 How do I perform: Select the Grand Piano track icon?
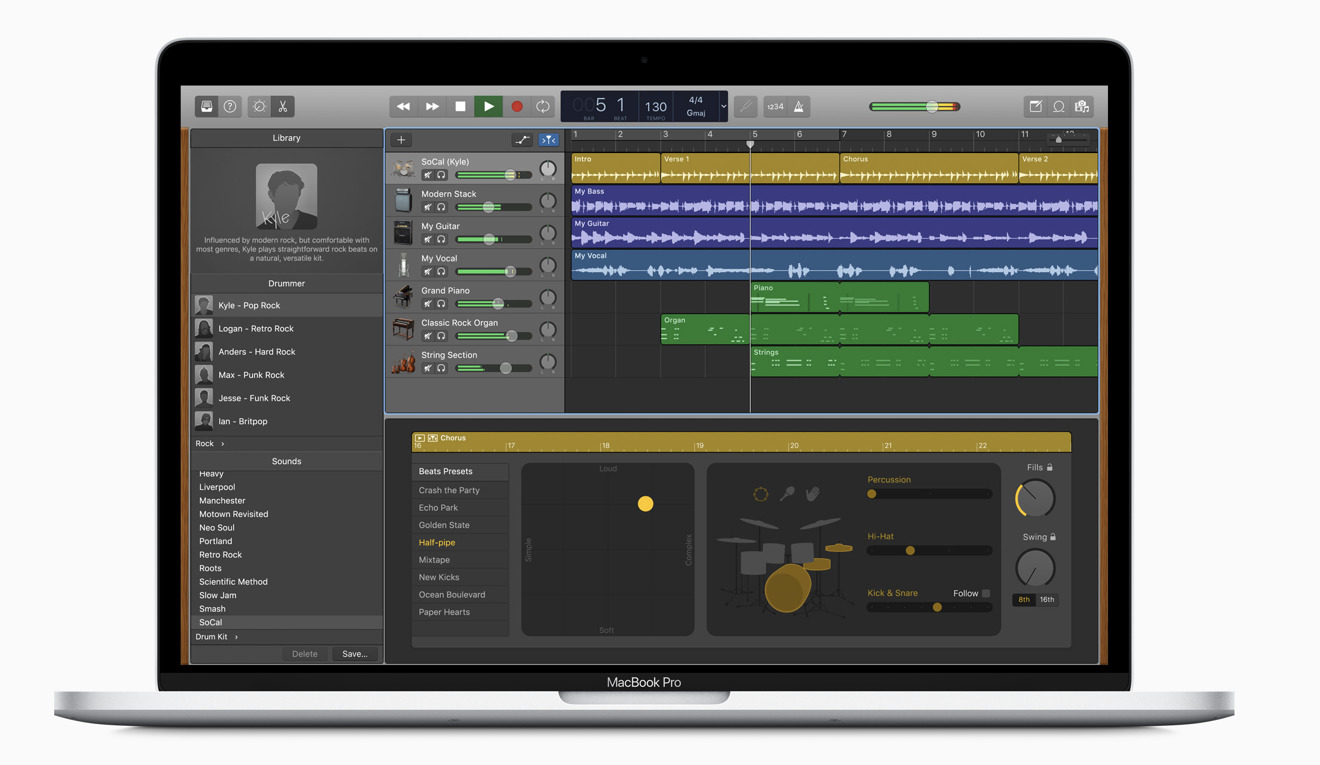[402, 297]
